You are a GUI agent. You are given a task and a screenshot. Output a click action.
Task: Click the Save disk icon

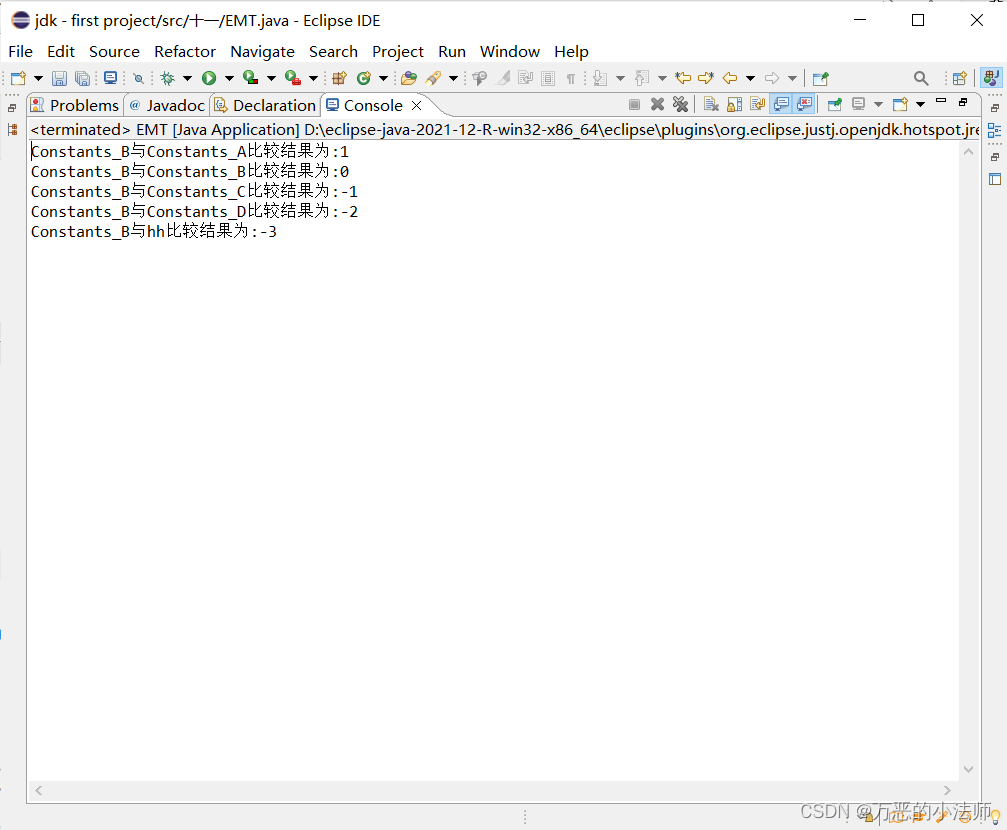(x=59, y=78)
